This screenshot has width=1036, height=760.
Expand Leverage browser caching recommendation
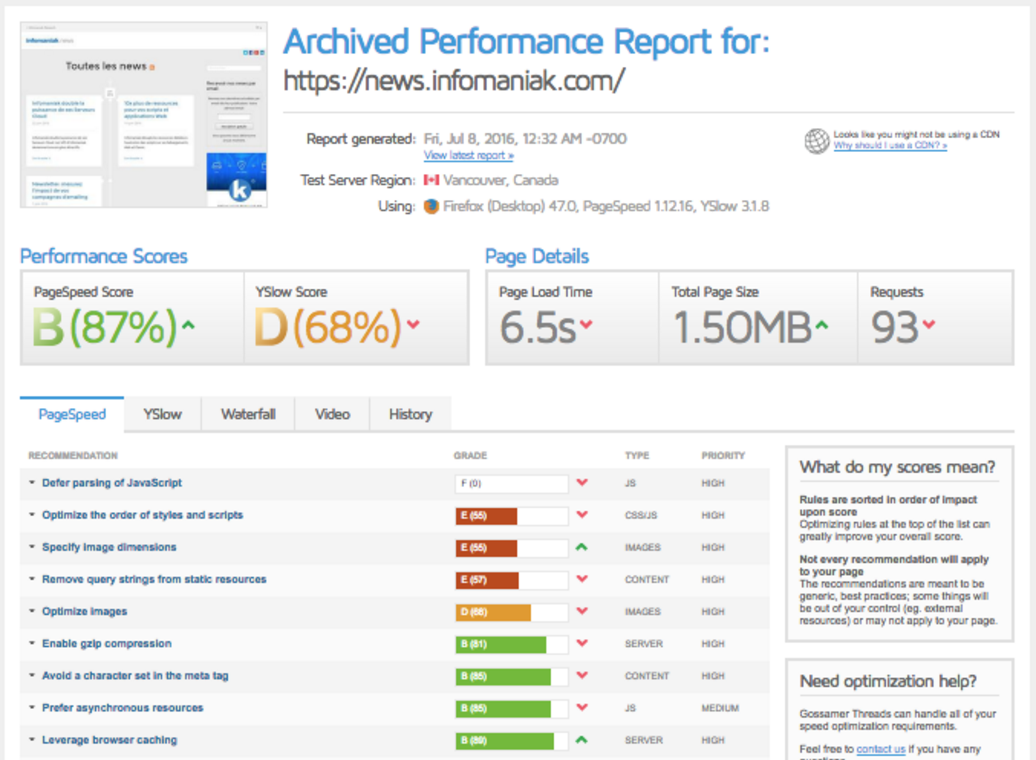[x=109, y=740]
